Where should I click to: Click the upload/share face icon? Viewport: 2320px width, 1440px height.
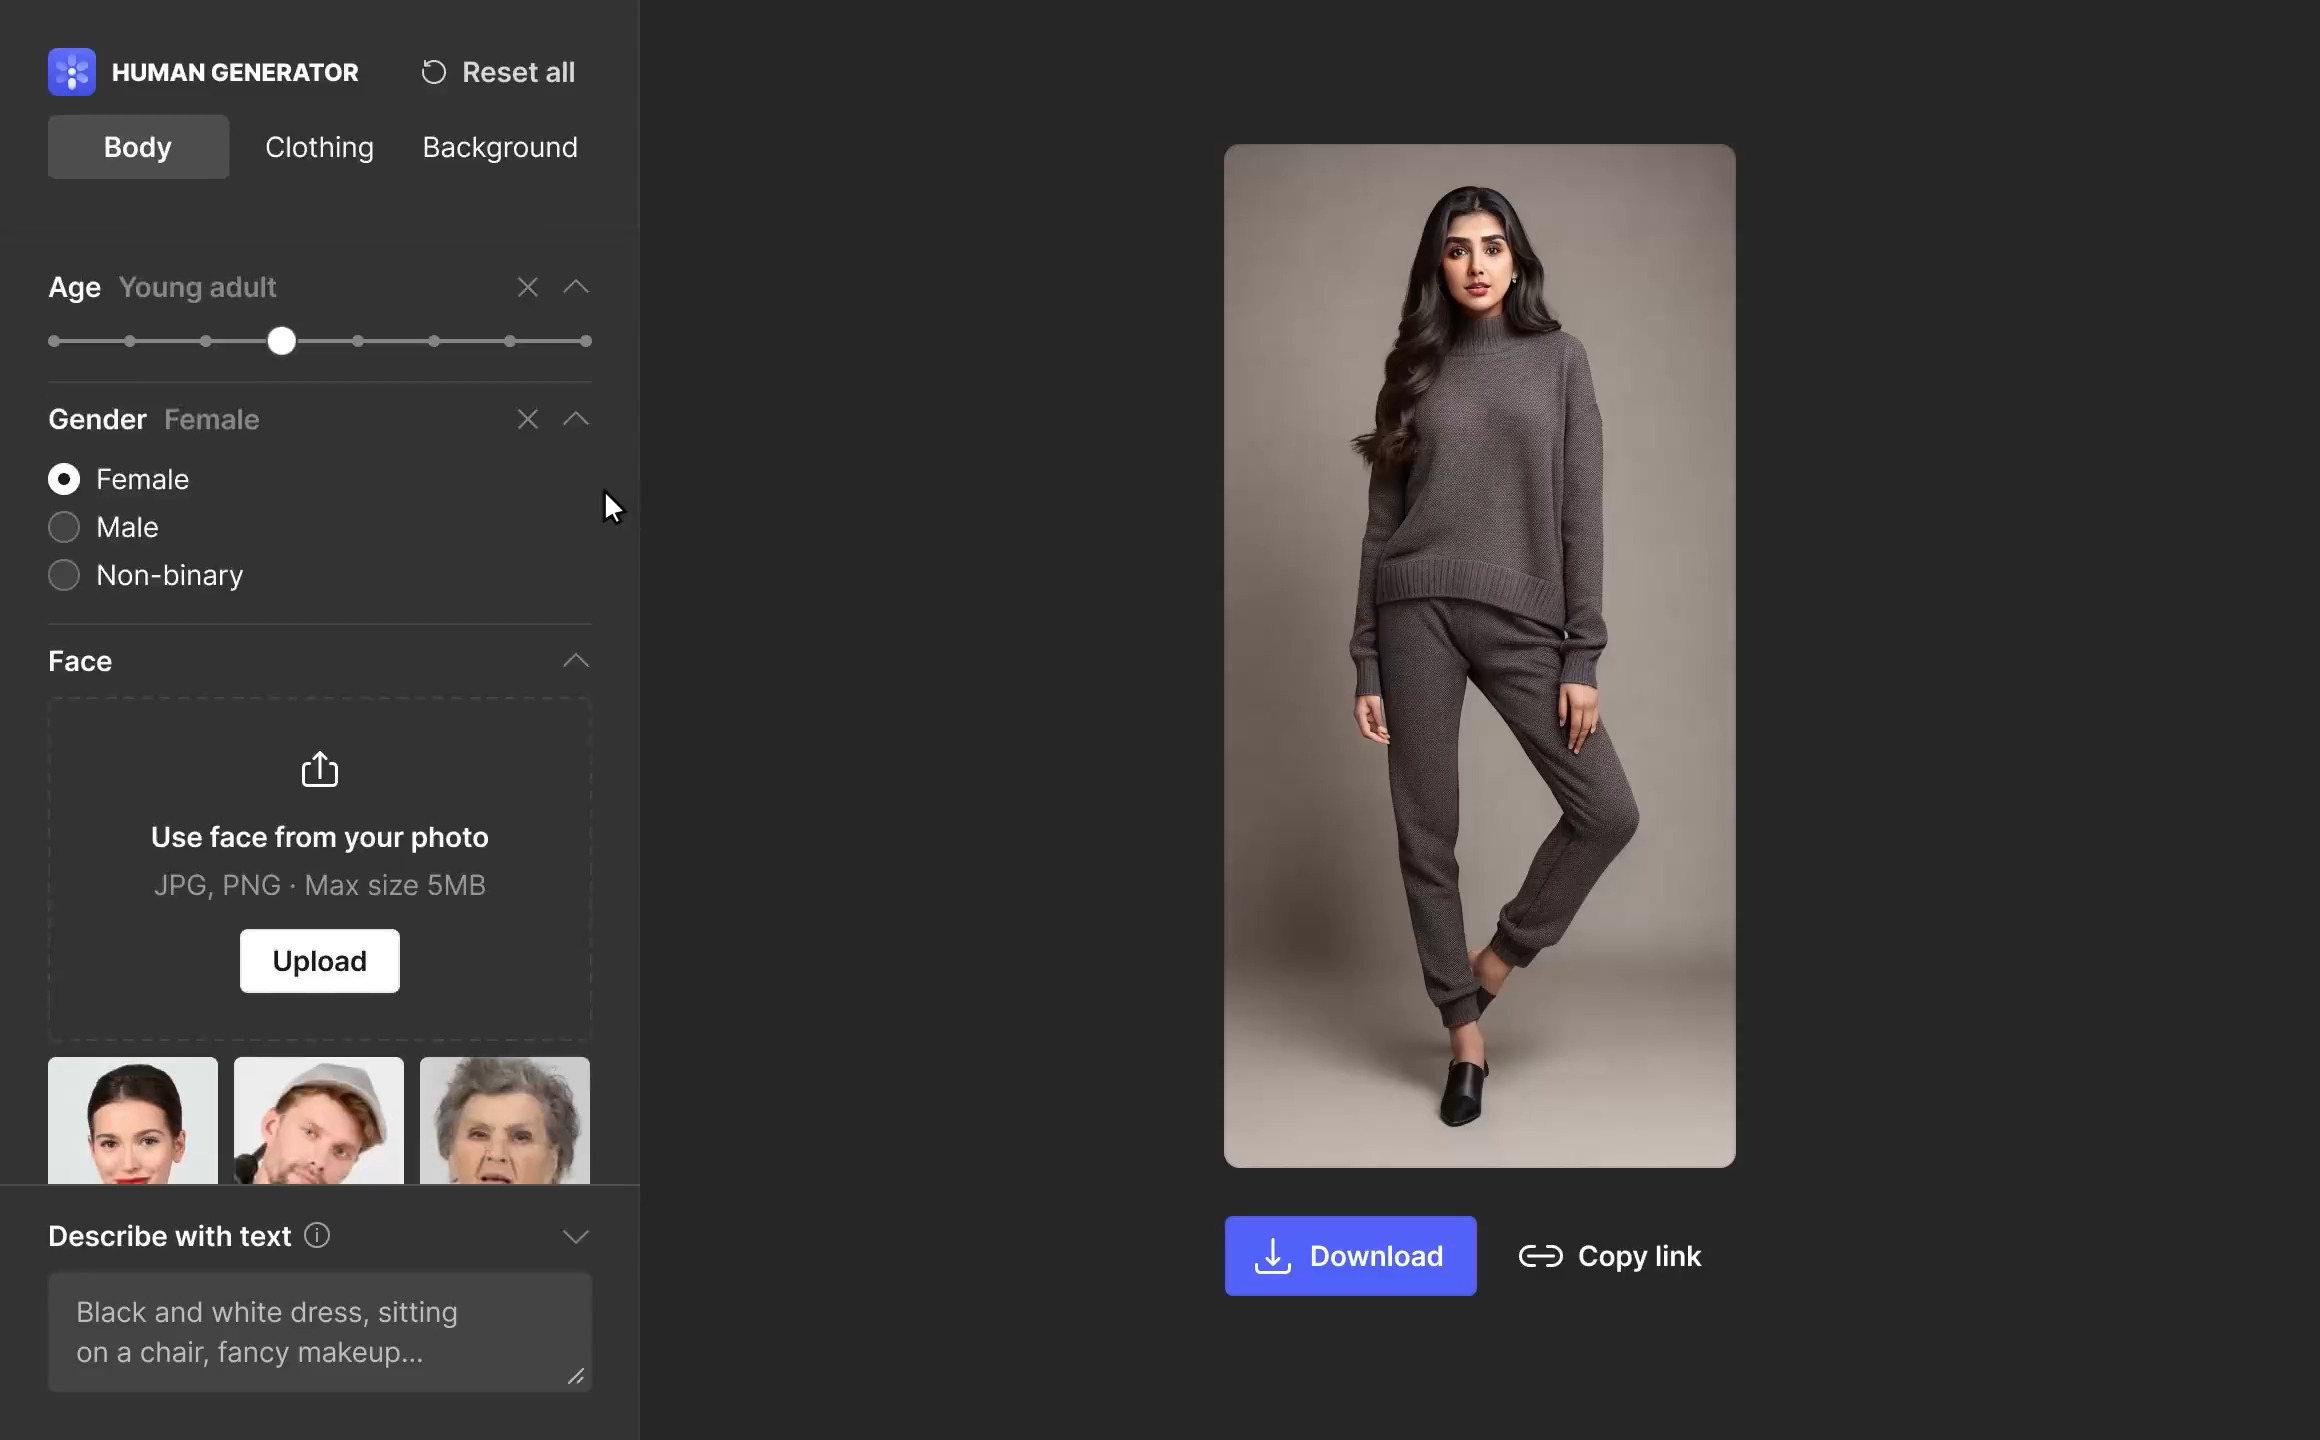click(x=318, y=768)
